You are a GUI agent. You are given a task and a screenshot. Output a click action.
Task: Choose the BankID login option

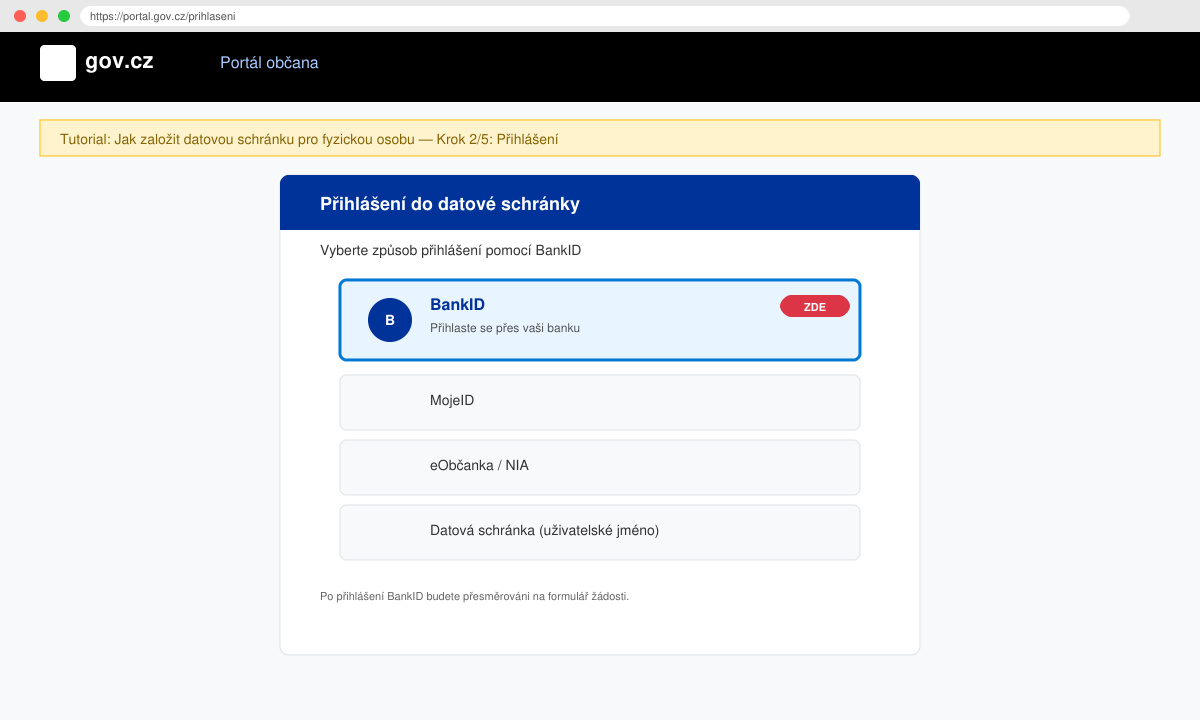(x=600, y=320)
